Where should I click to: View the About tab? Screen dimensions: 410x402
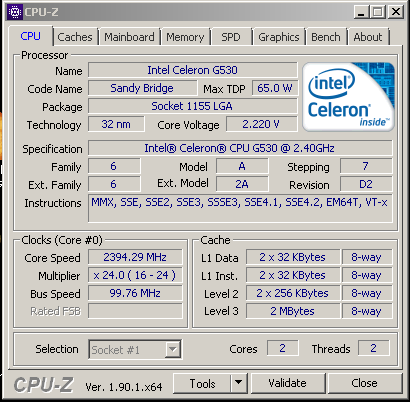coord(368,37)
